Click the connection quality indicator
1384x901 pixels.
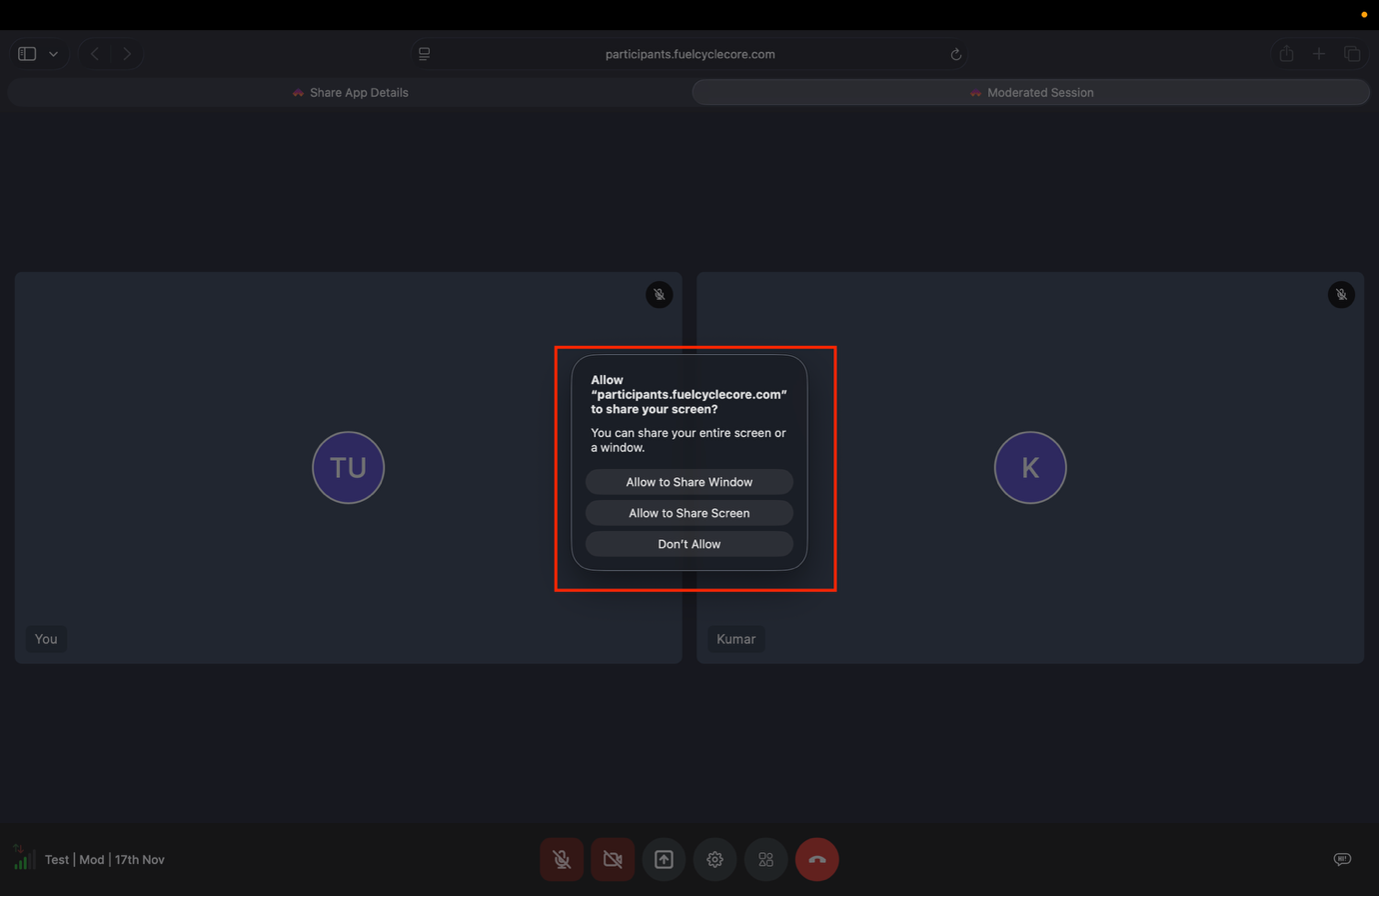tap(22, 857)
